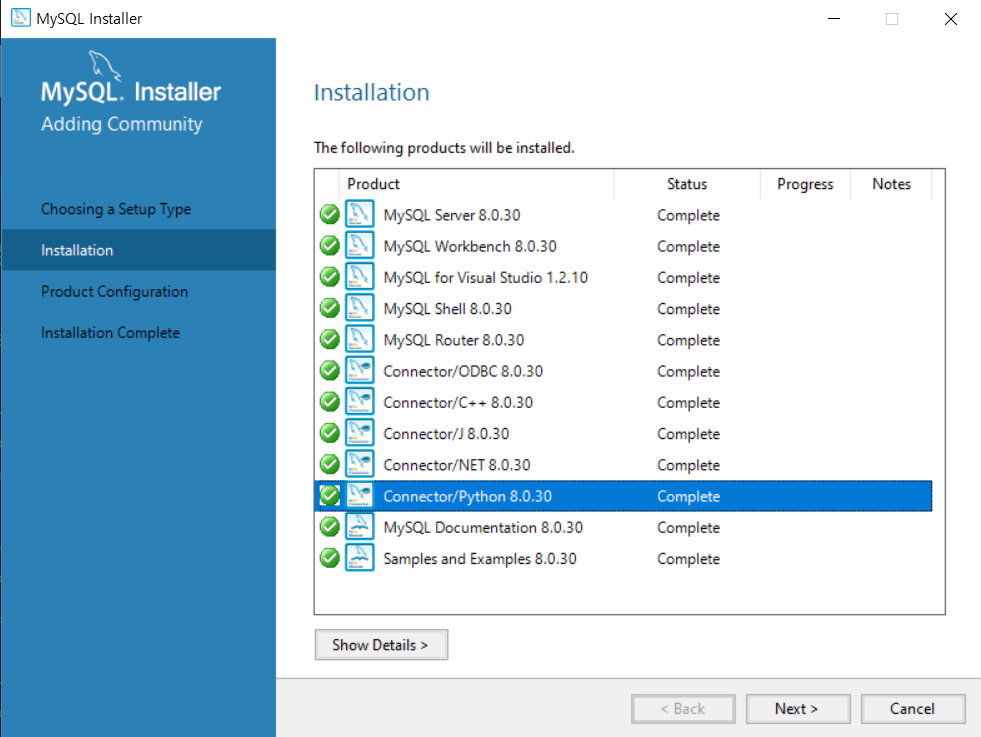Click green checkmark beside MySQL Router
Image resolution: width=981 pixels, height=737 pixels.
coord(330,340)
